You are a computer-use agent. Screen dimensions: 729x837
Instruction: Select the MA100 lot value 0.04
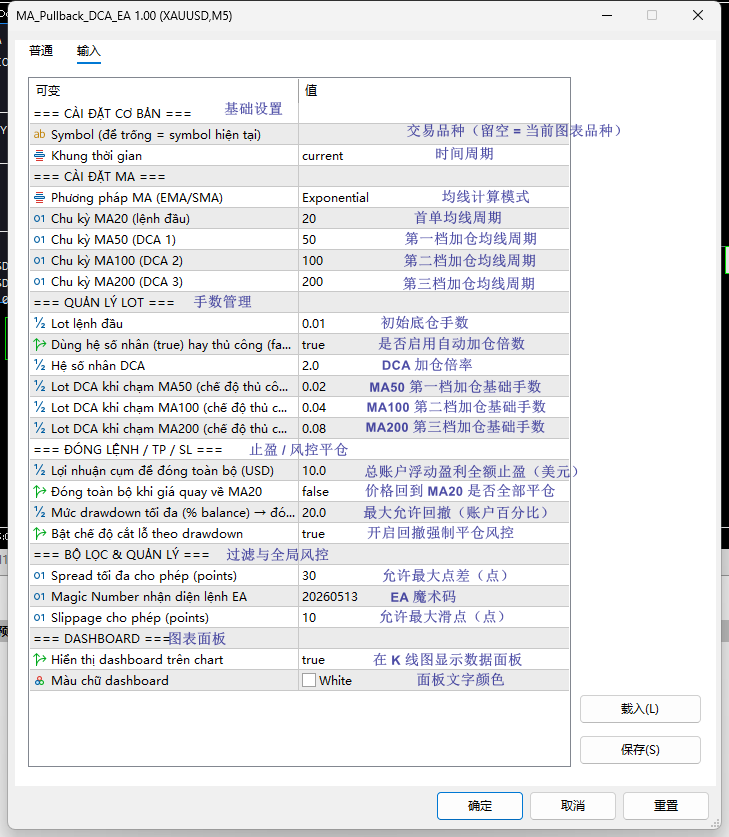coord(314,408)
